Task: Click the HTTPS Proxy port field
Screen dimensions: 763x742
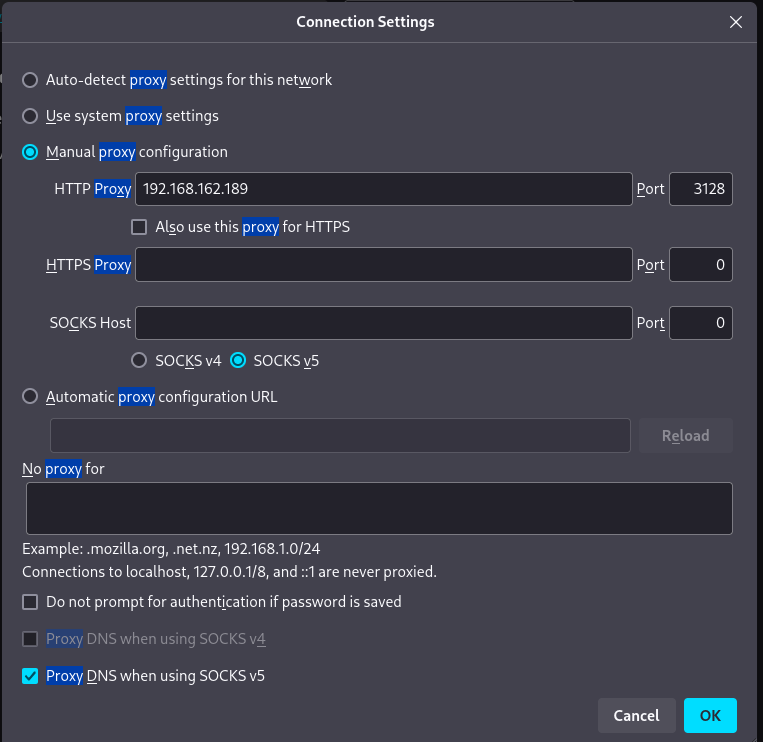Action: (x=700, y=265)
